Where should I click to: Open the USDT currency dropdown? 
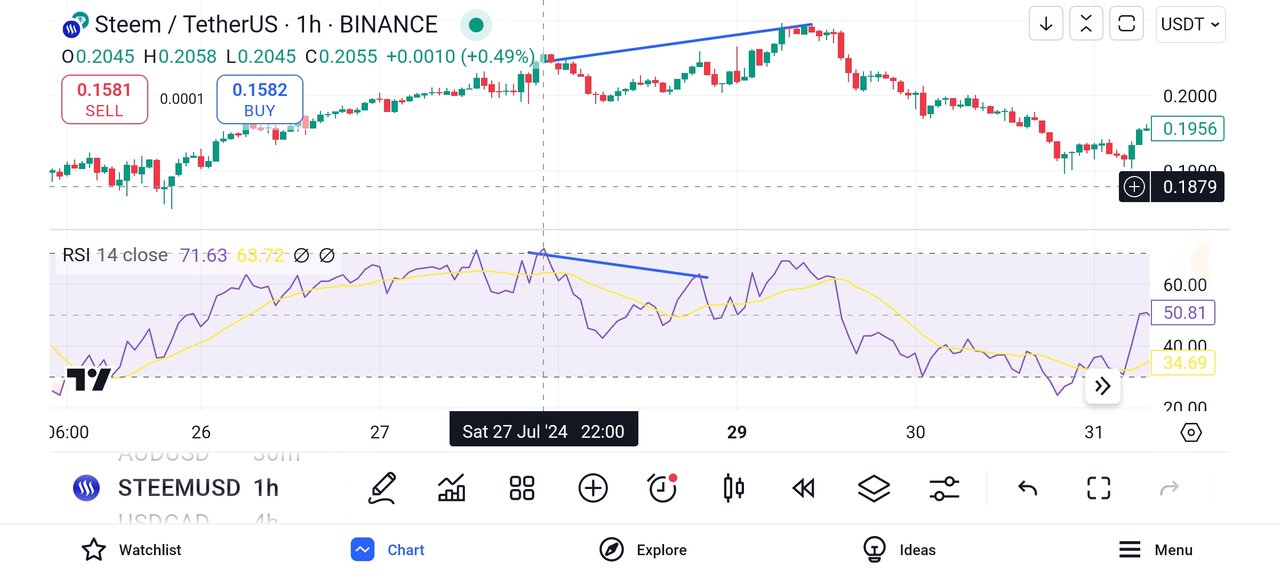point(1190,24)
